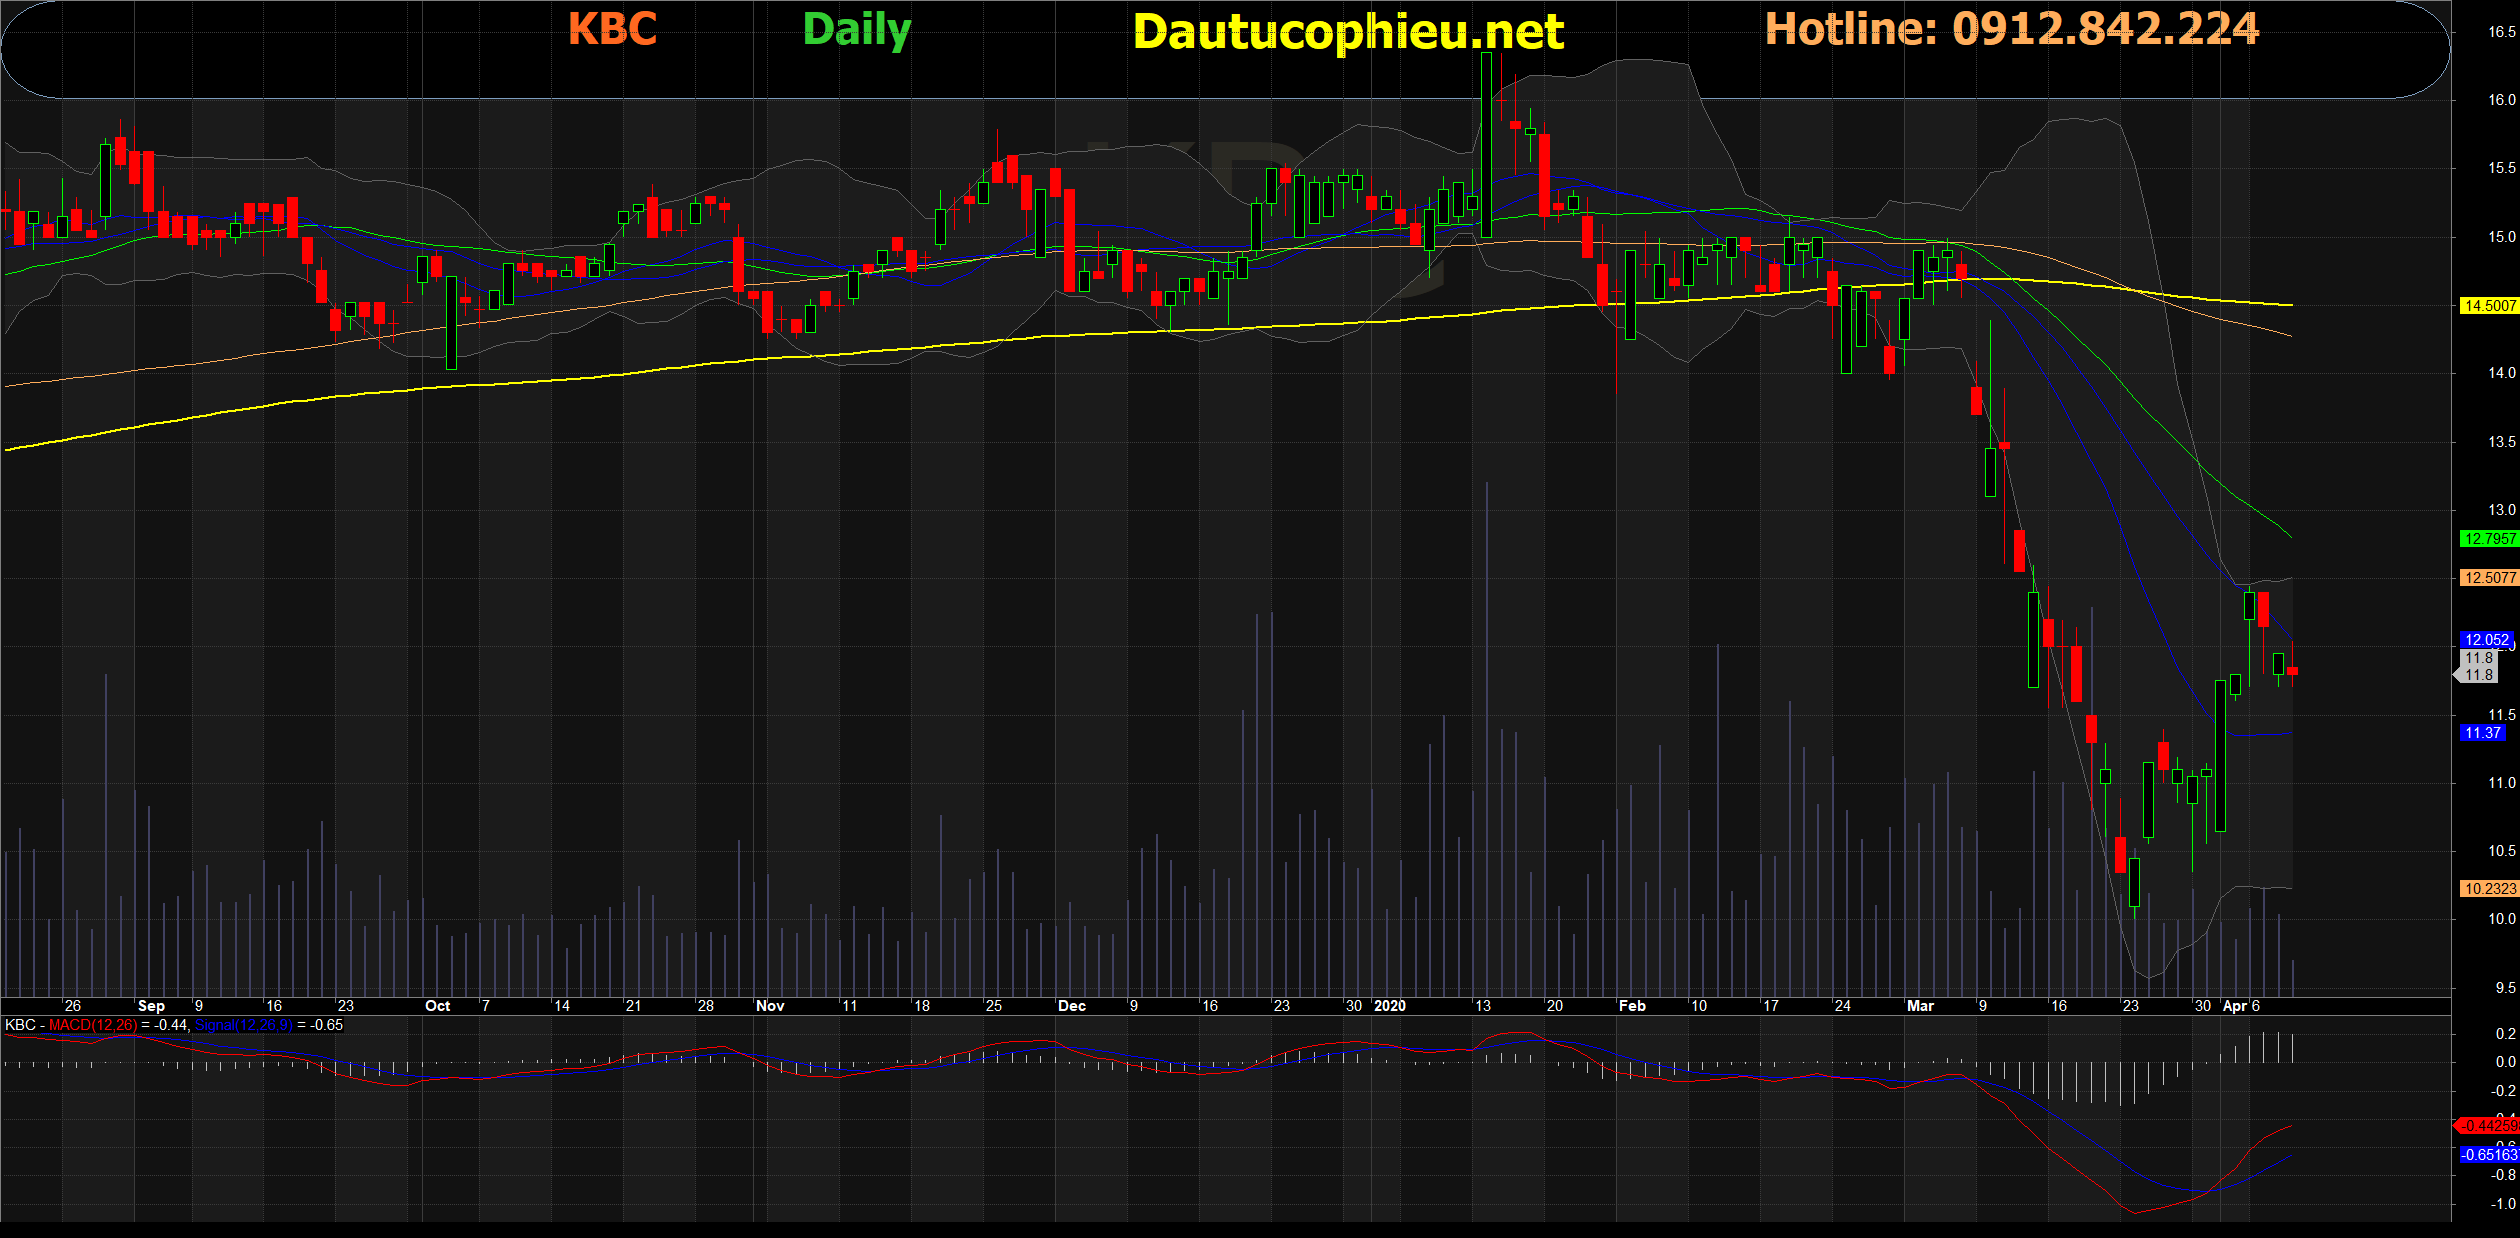Click the KBC ticker symbol title

click(x=612, y=29)
